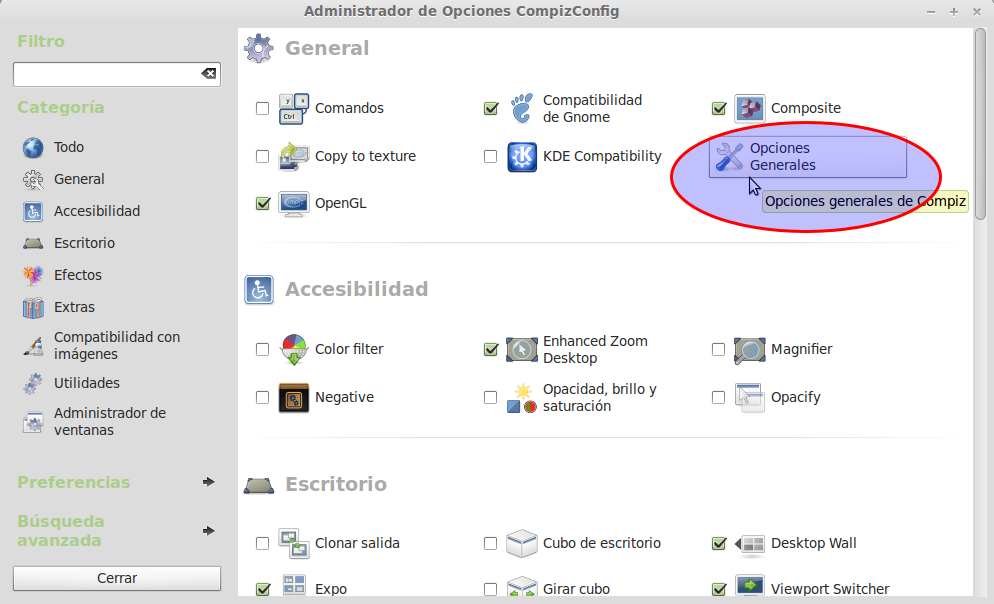Click the vertical scrollbar of plugin list

tap(980, 130)
